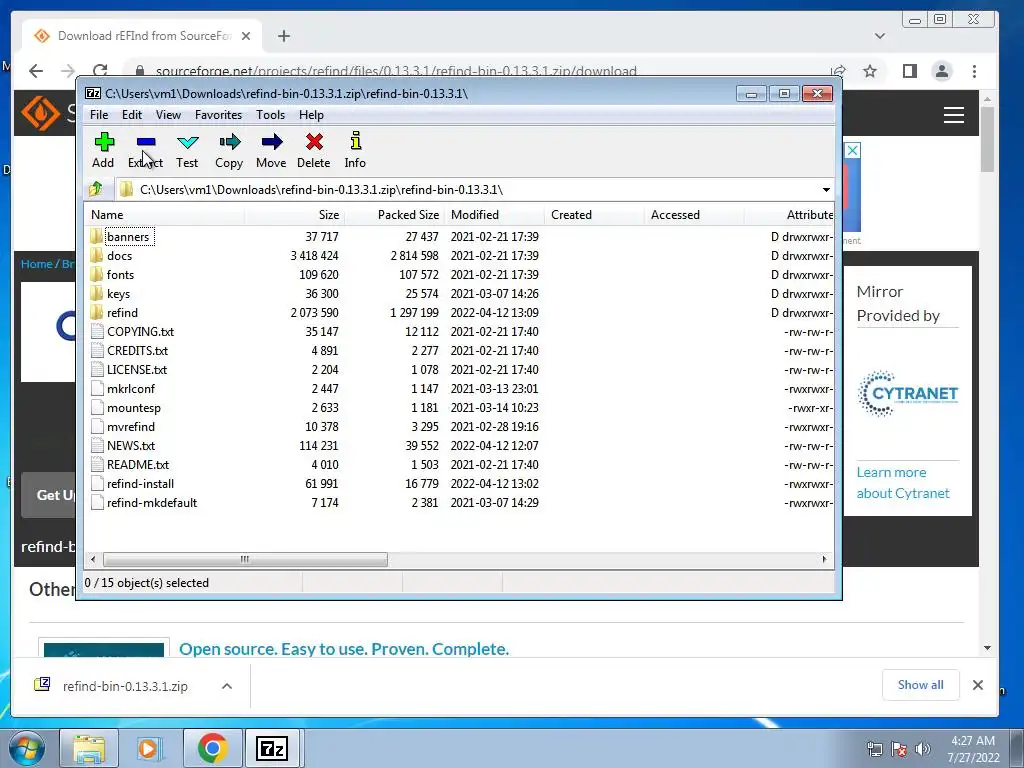Open Chrome's three-dot menu

point(974,71)
